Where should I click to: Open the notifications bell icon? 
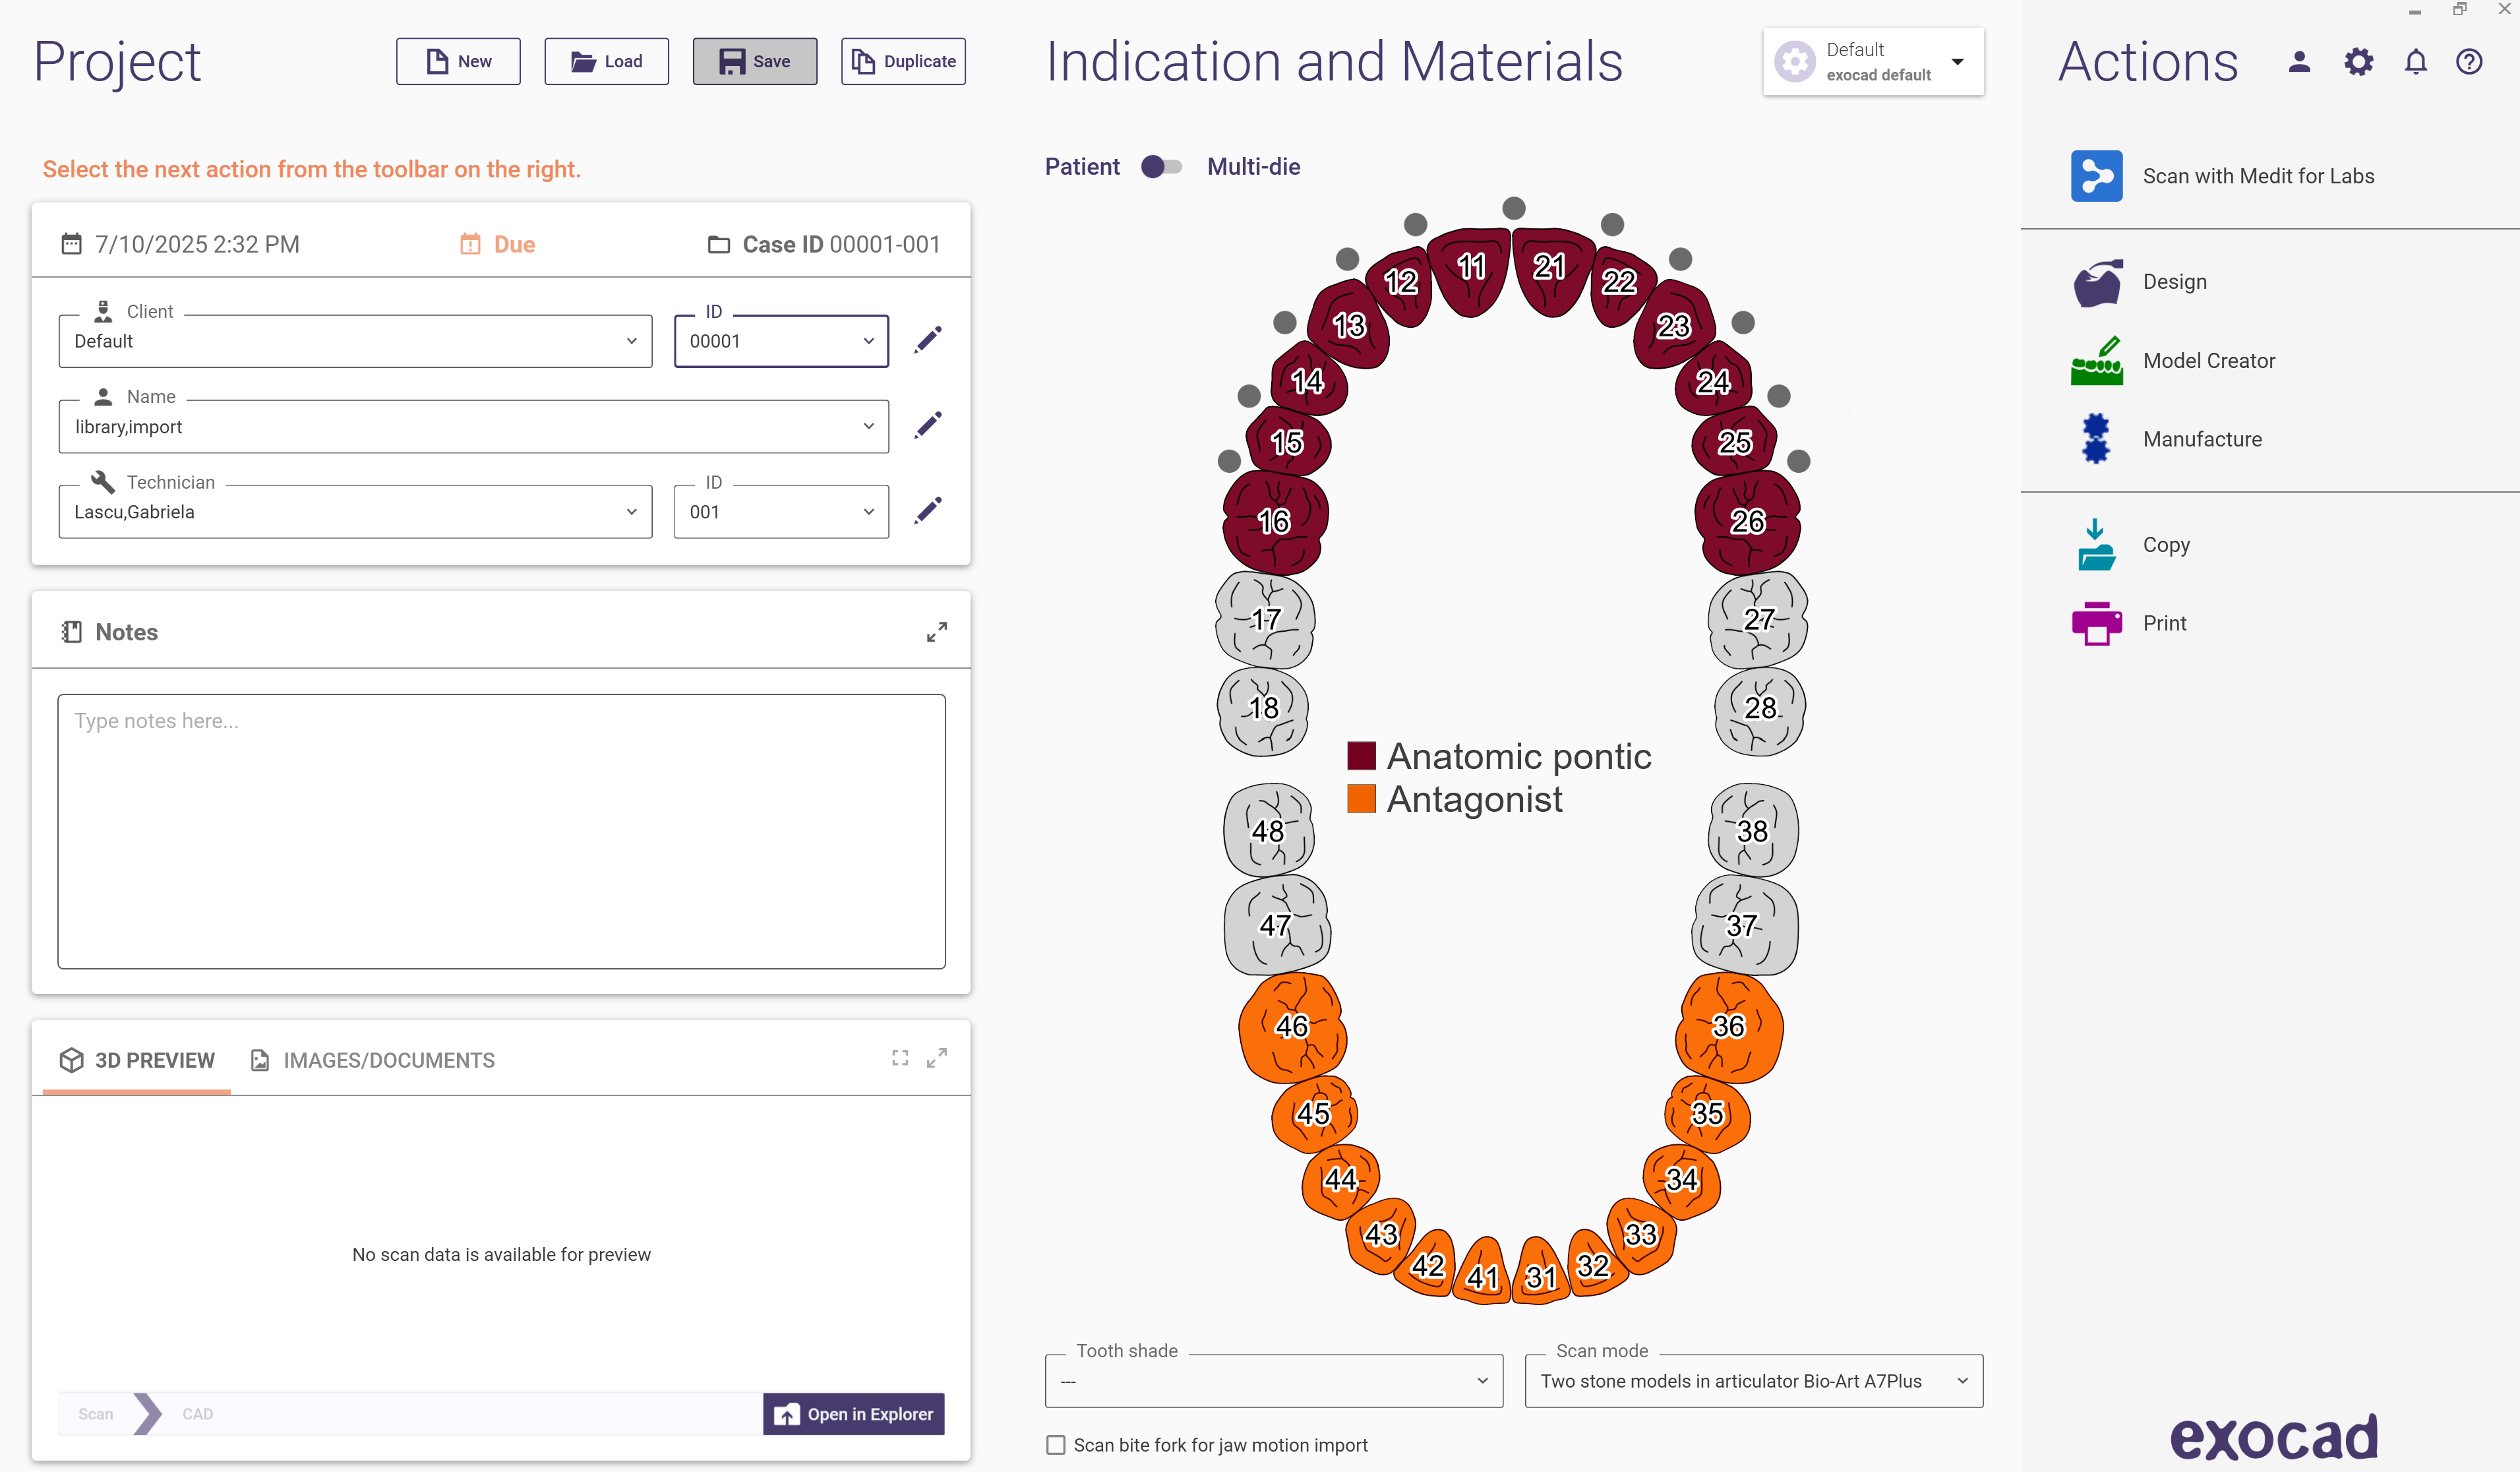(x=2415, y=62)
